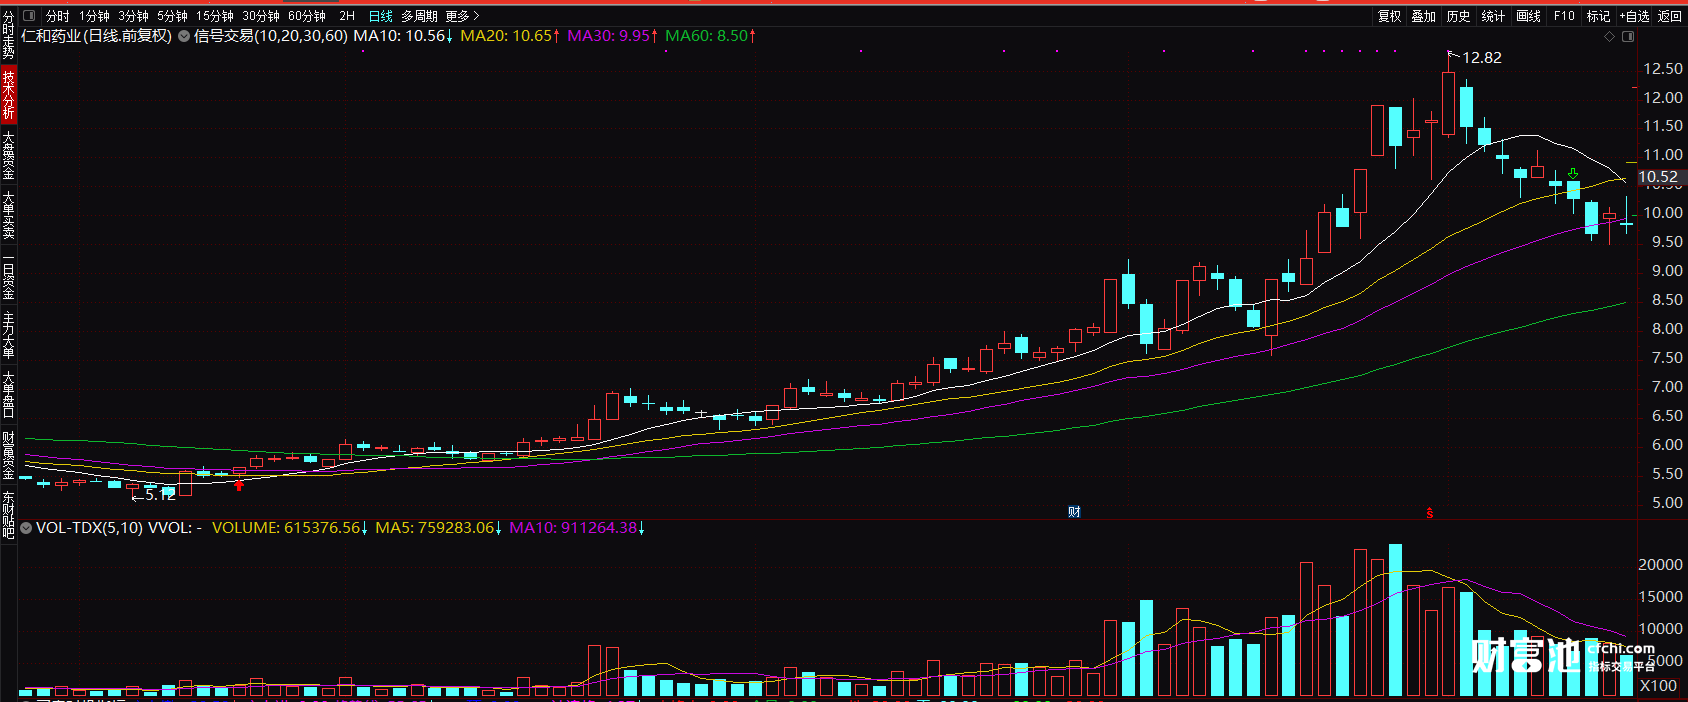Click the 12.82 high price label

(x=1482, y=58)
